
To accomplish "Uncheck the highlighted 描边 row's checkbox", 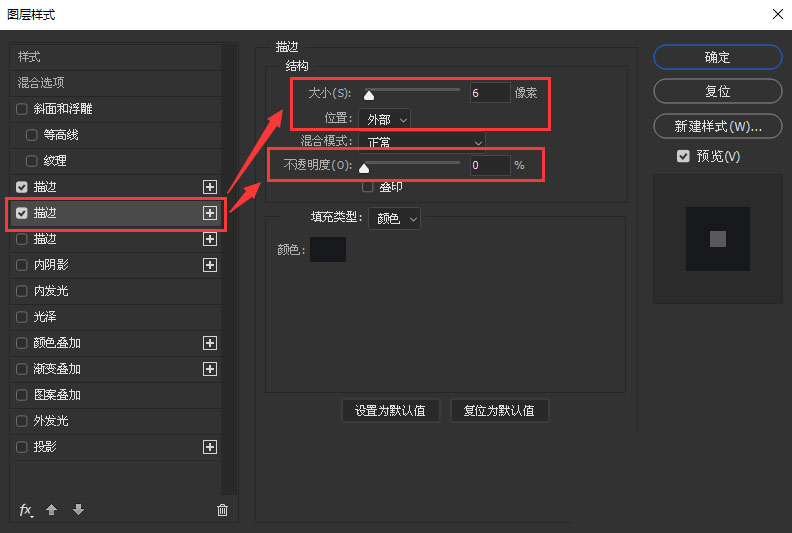I will (22, 213).
